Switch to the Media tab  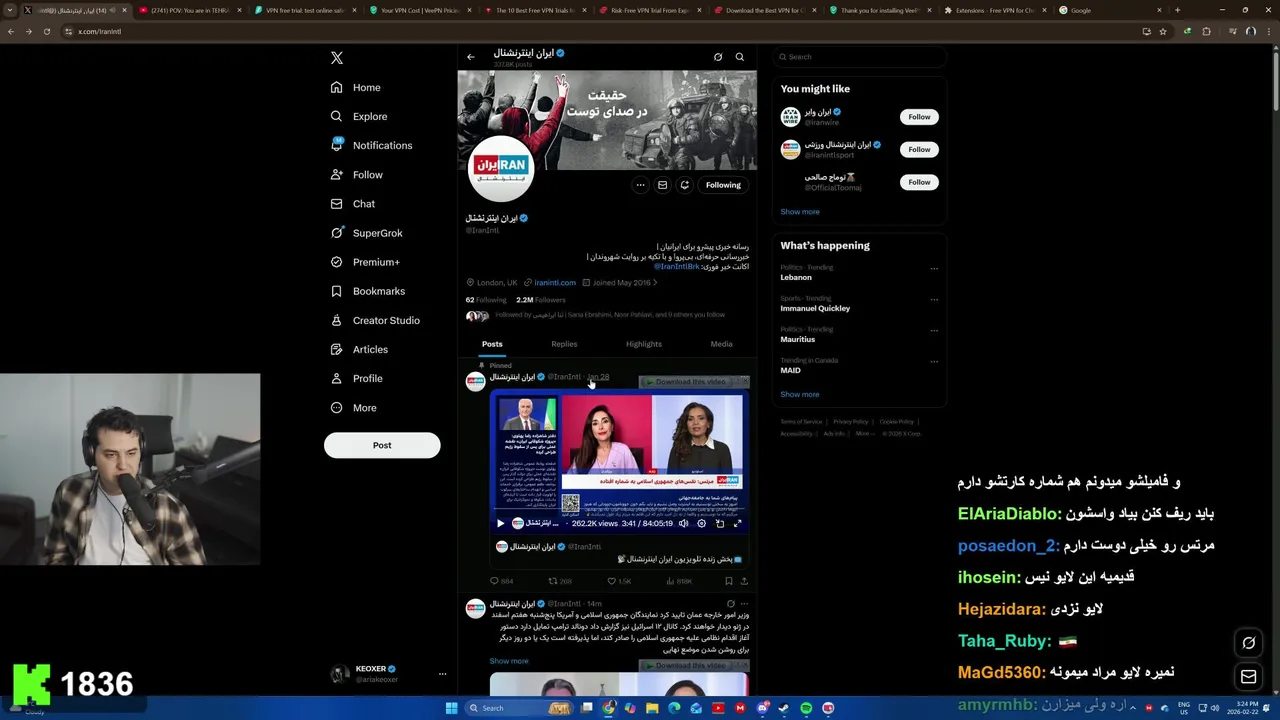[x=721, y=344]
